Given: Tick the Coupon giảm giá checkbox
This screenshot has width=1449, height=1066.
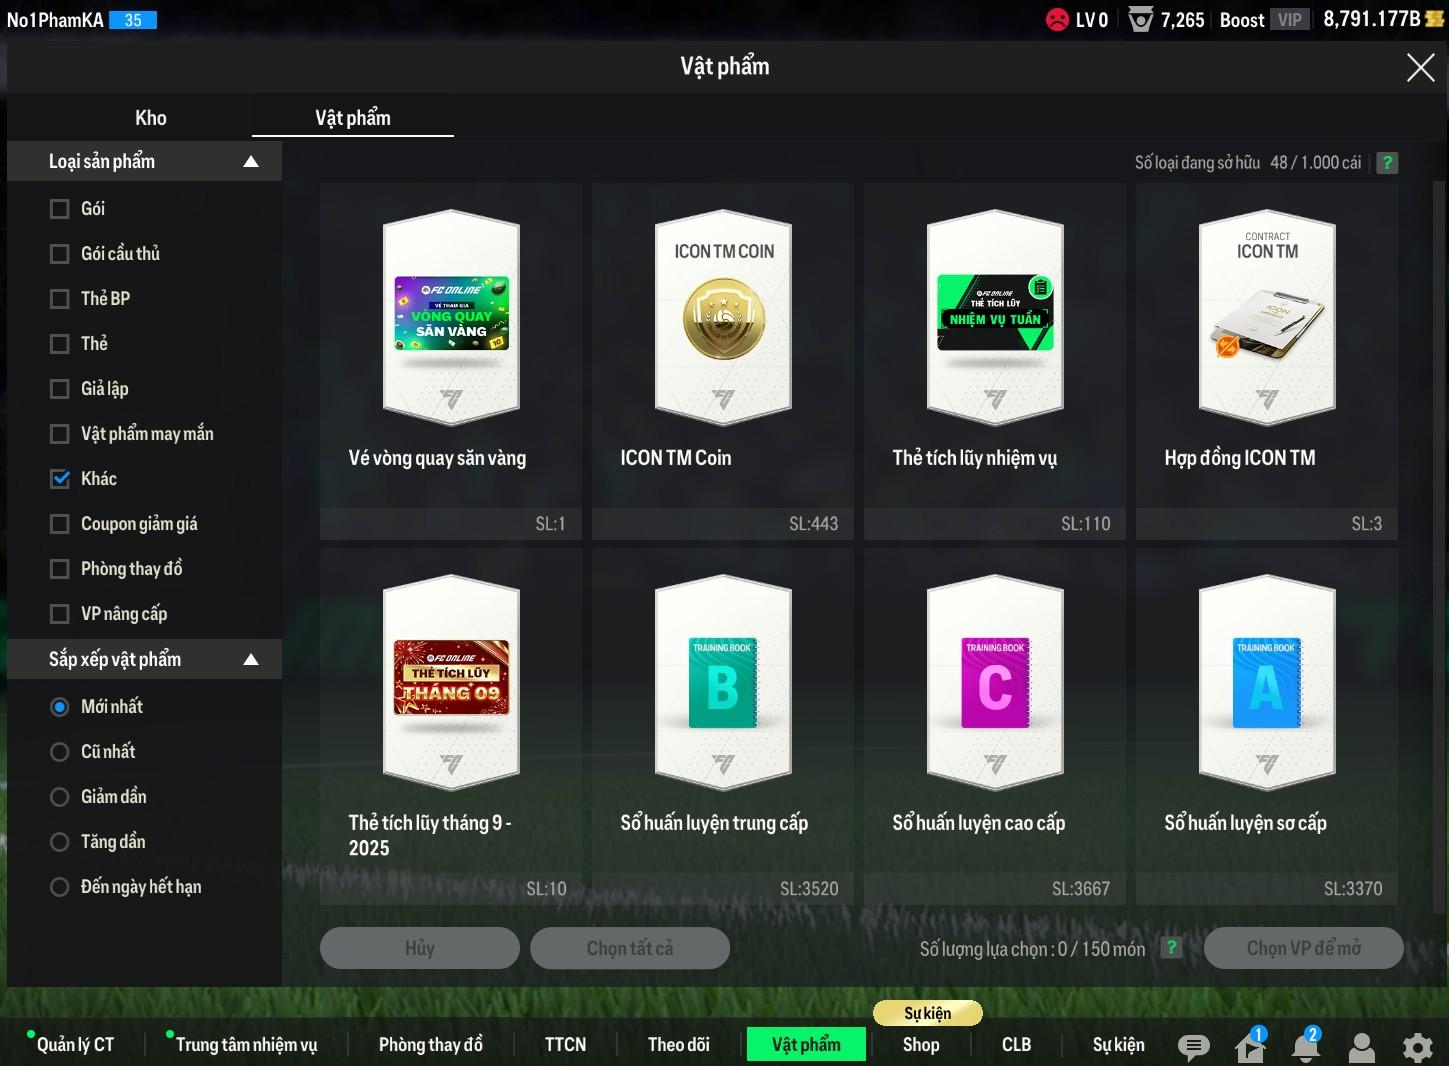Looking at the screenshot, I should pos(60,524).
